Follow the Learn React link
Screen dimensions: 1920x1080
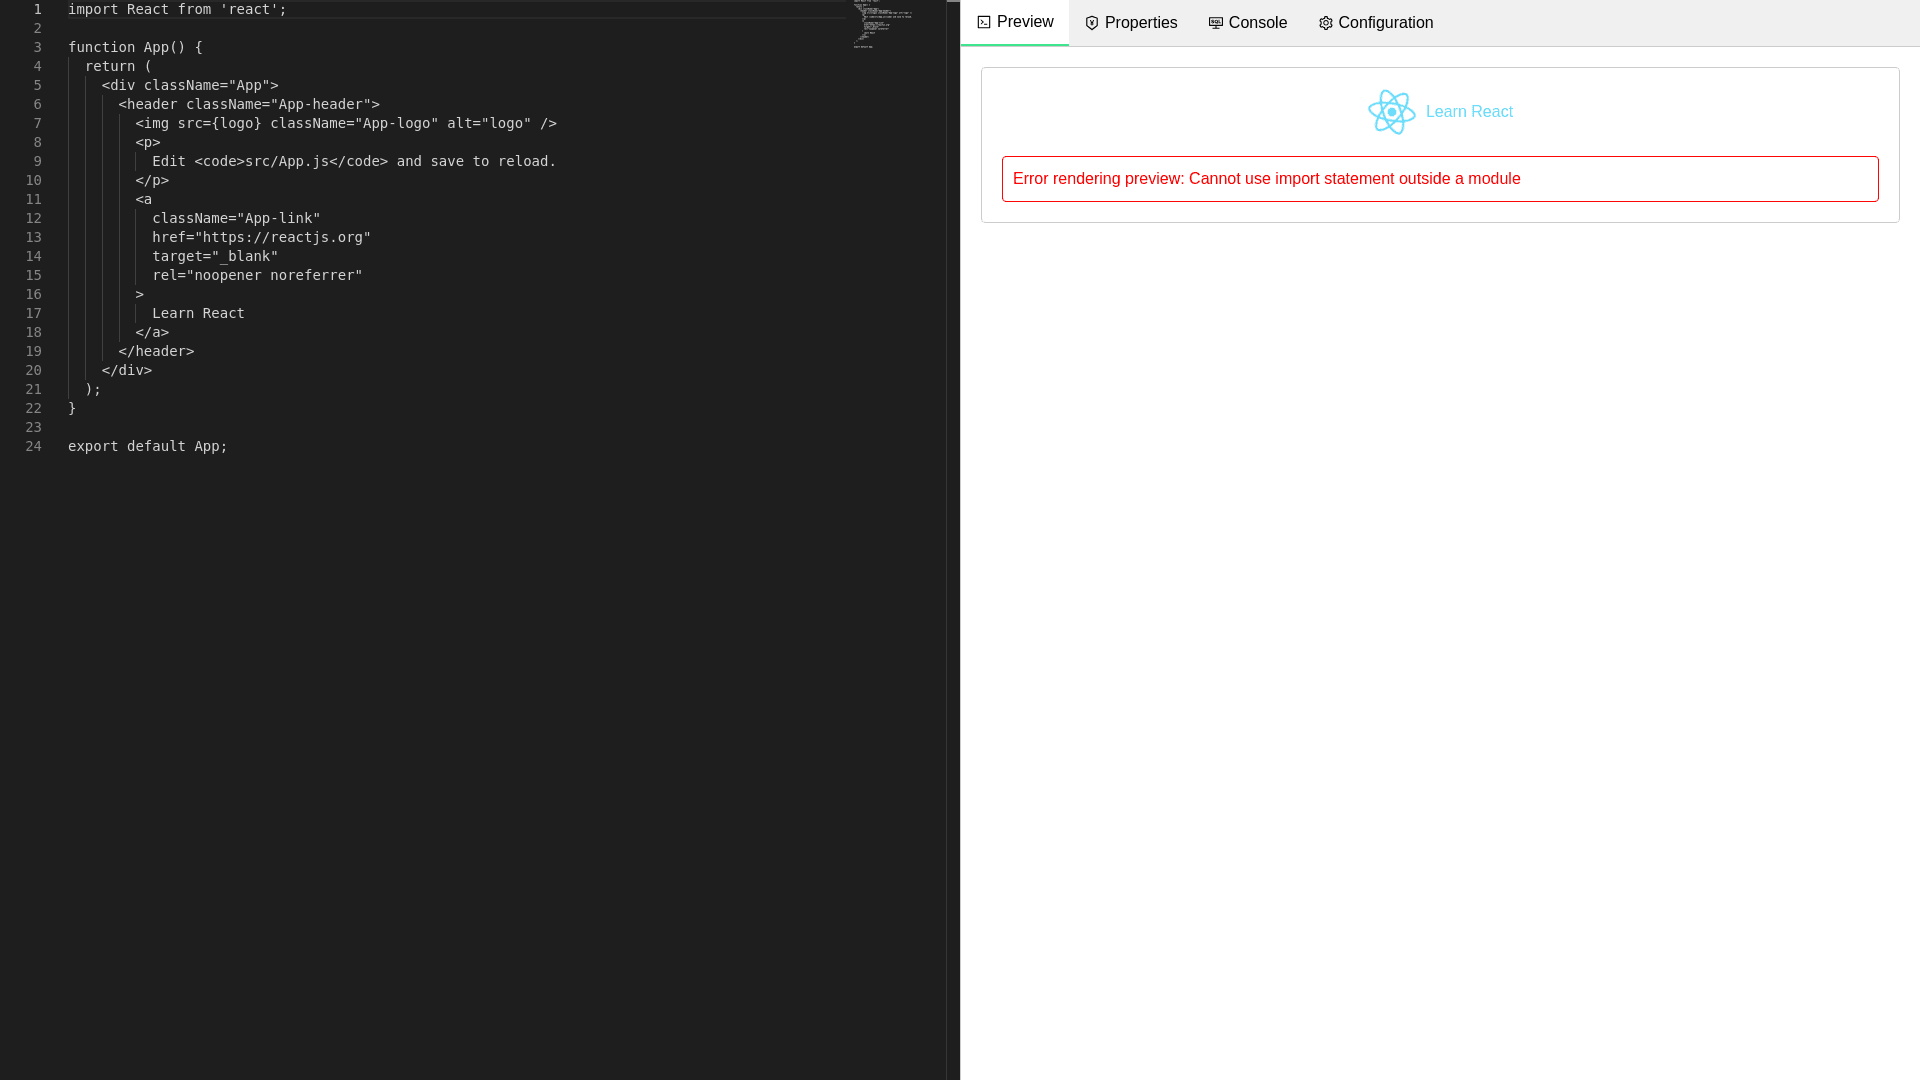click(x=1469, y=112)
